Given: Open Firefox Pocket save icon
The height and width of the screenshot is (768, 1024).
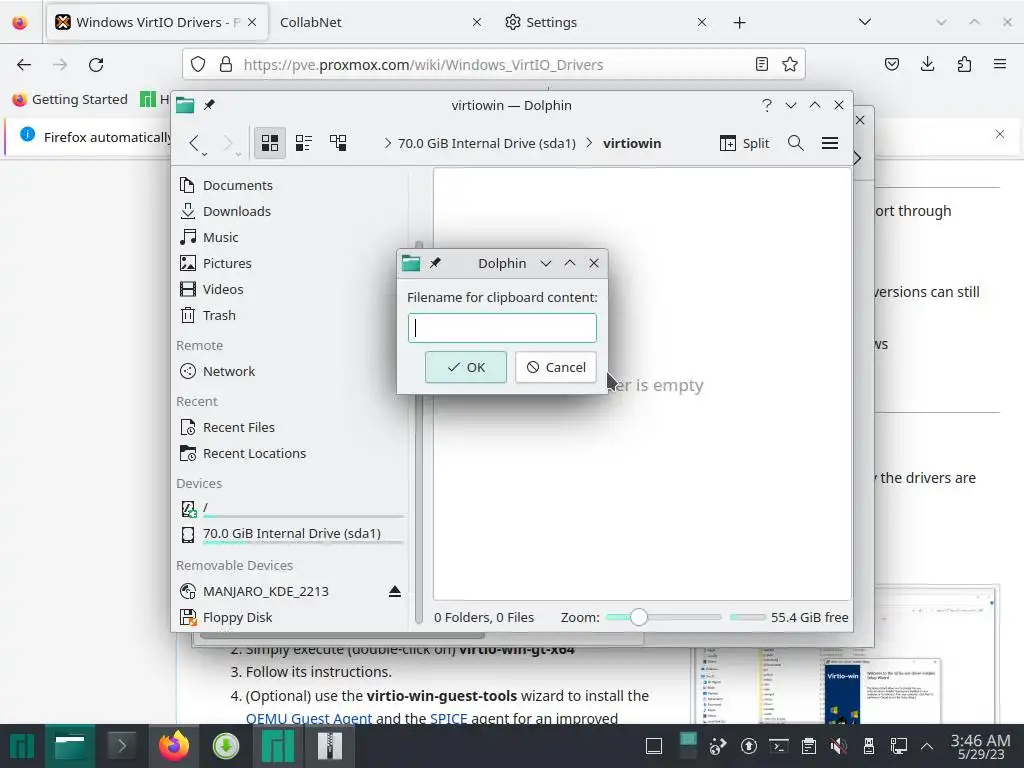Looking at the screenshot, I should point(892,64).
